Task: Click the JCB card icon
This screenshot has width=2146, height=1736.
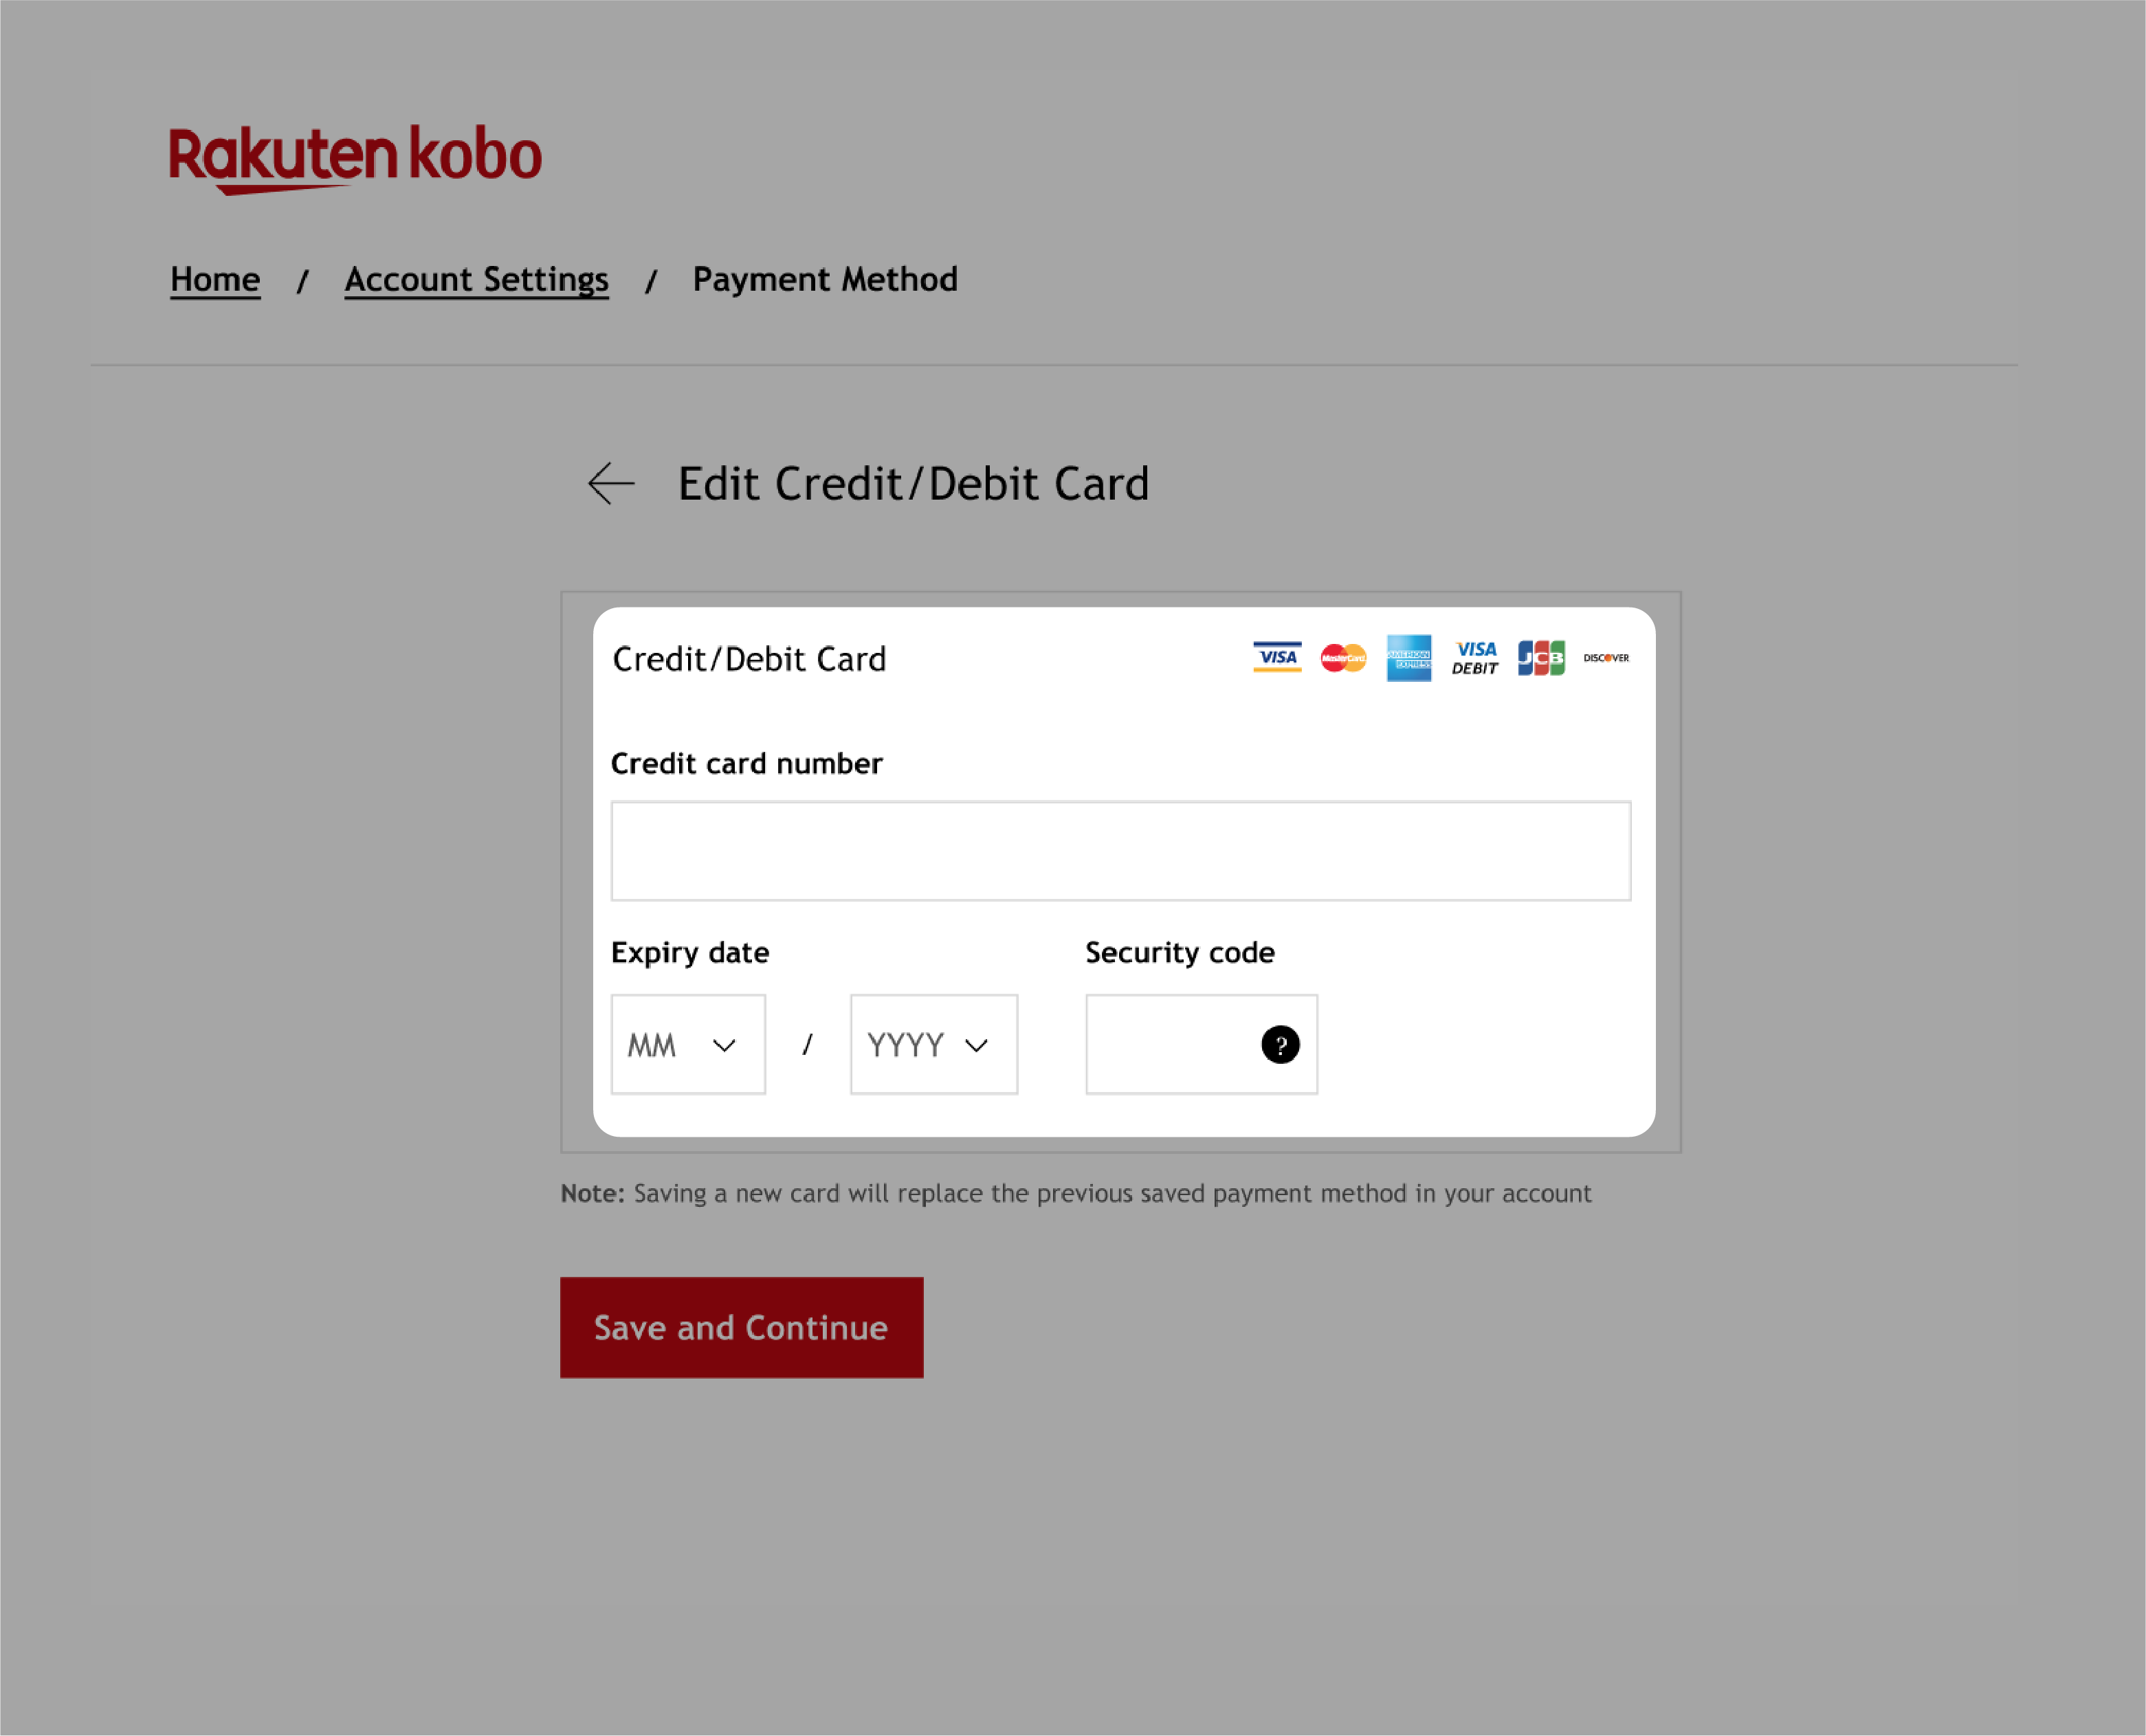Action: click(1538, 657)
